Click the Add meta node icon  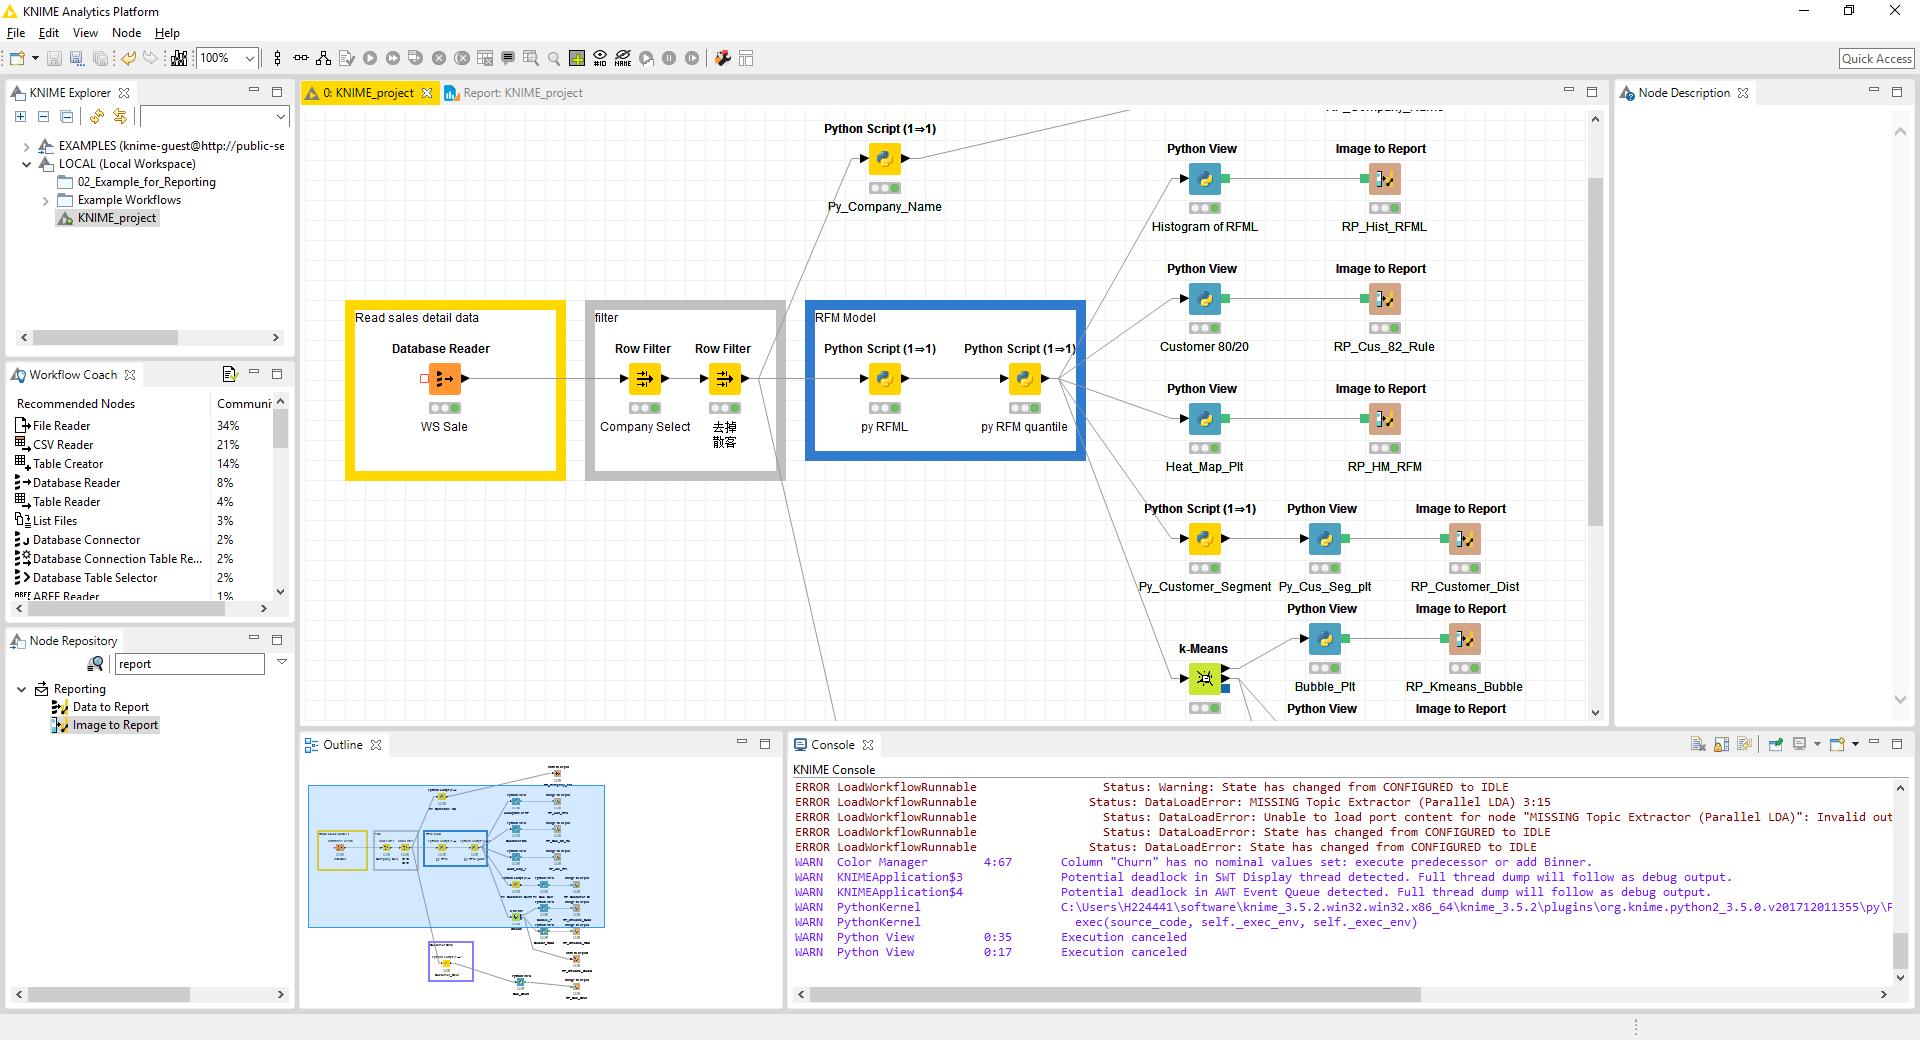point(577,58)
